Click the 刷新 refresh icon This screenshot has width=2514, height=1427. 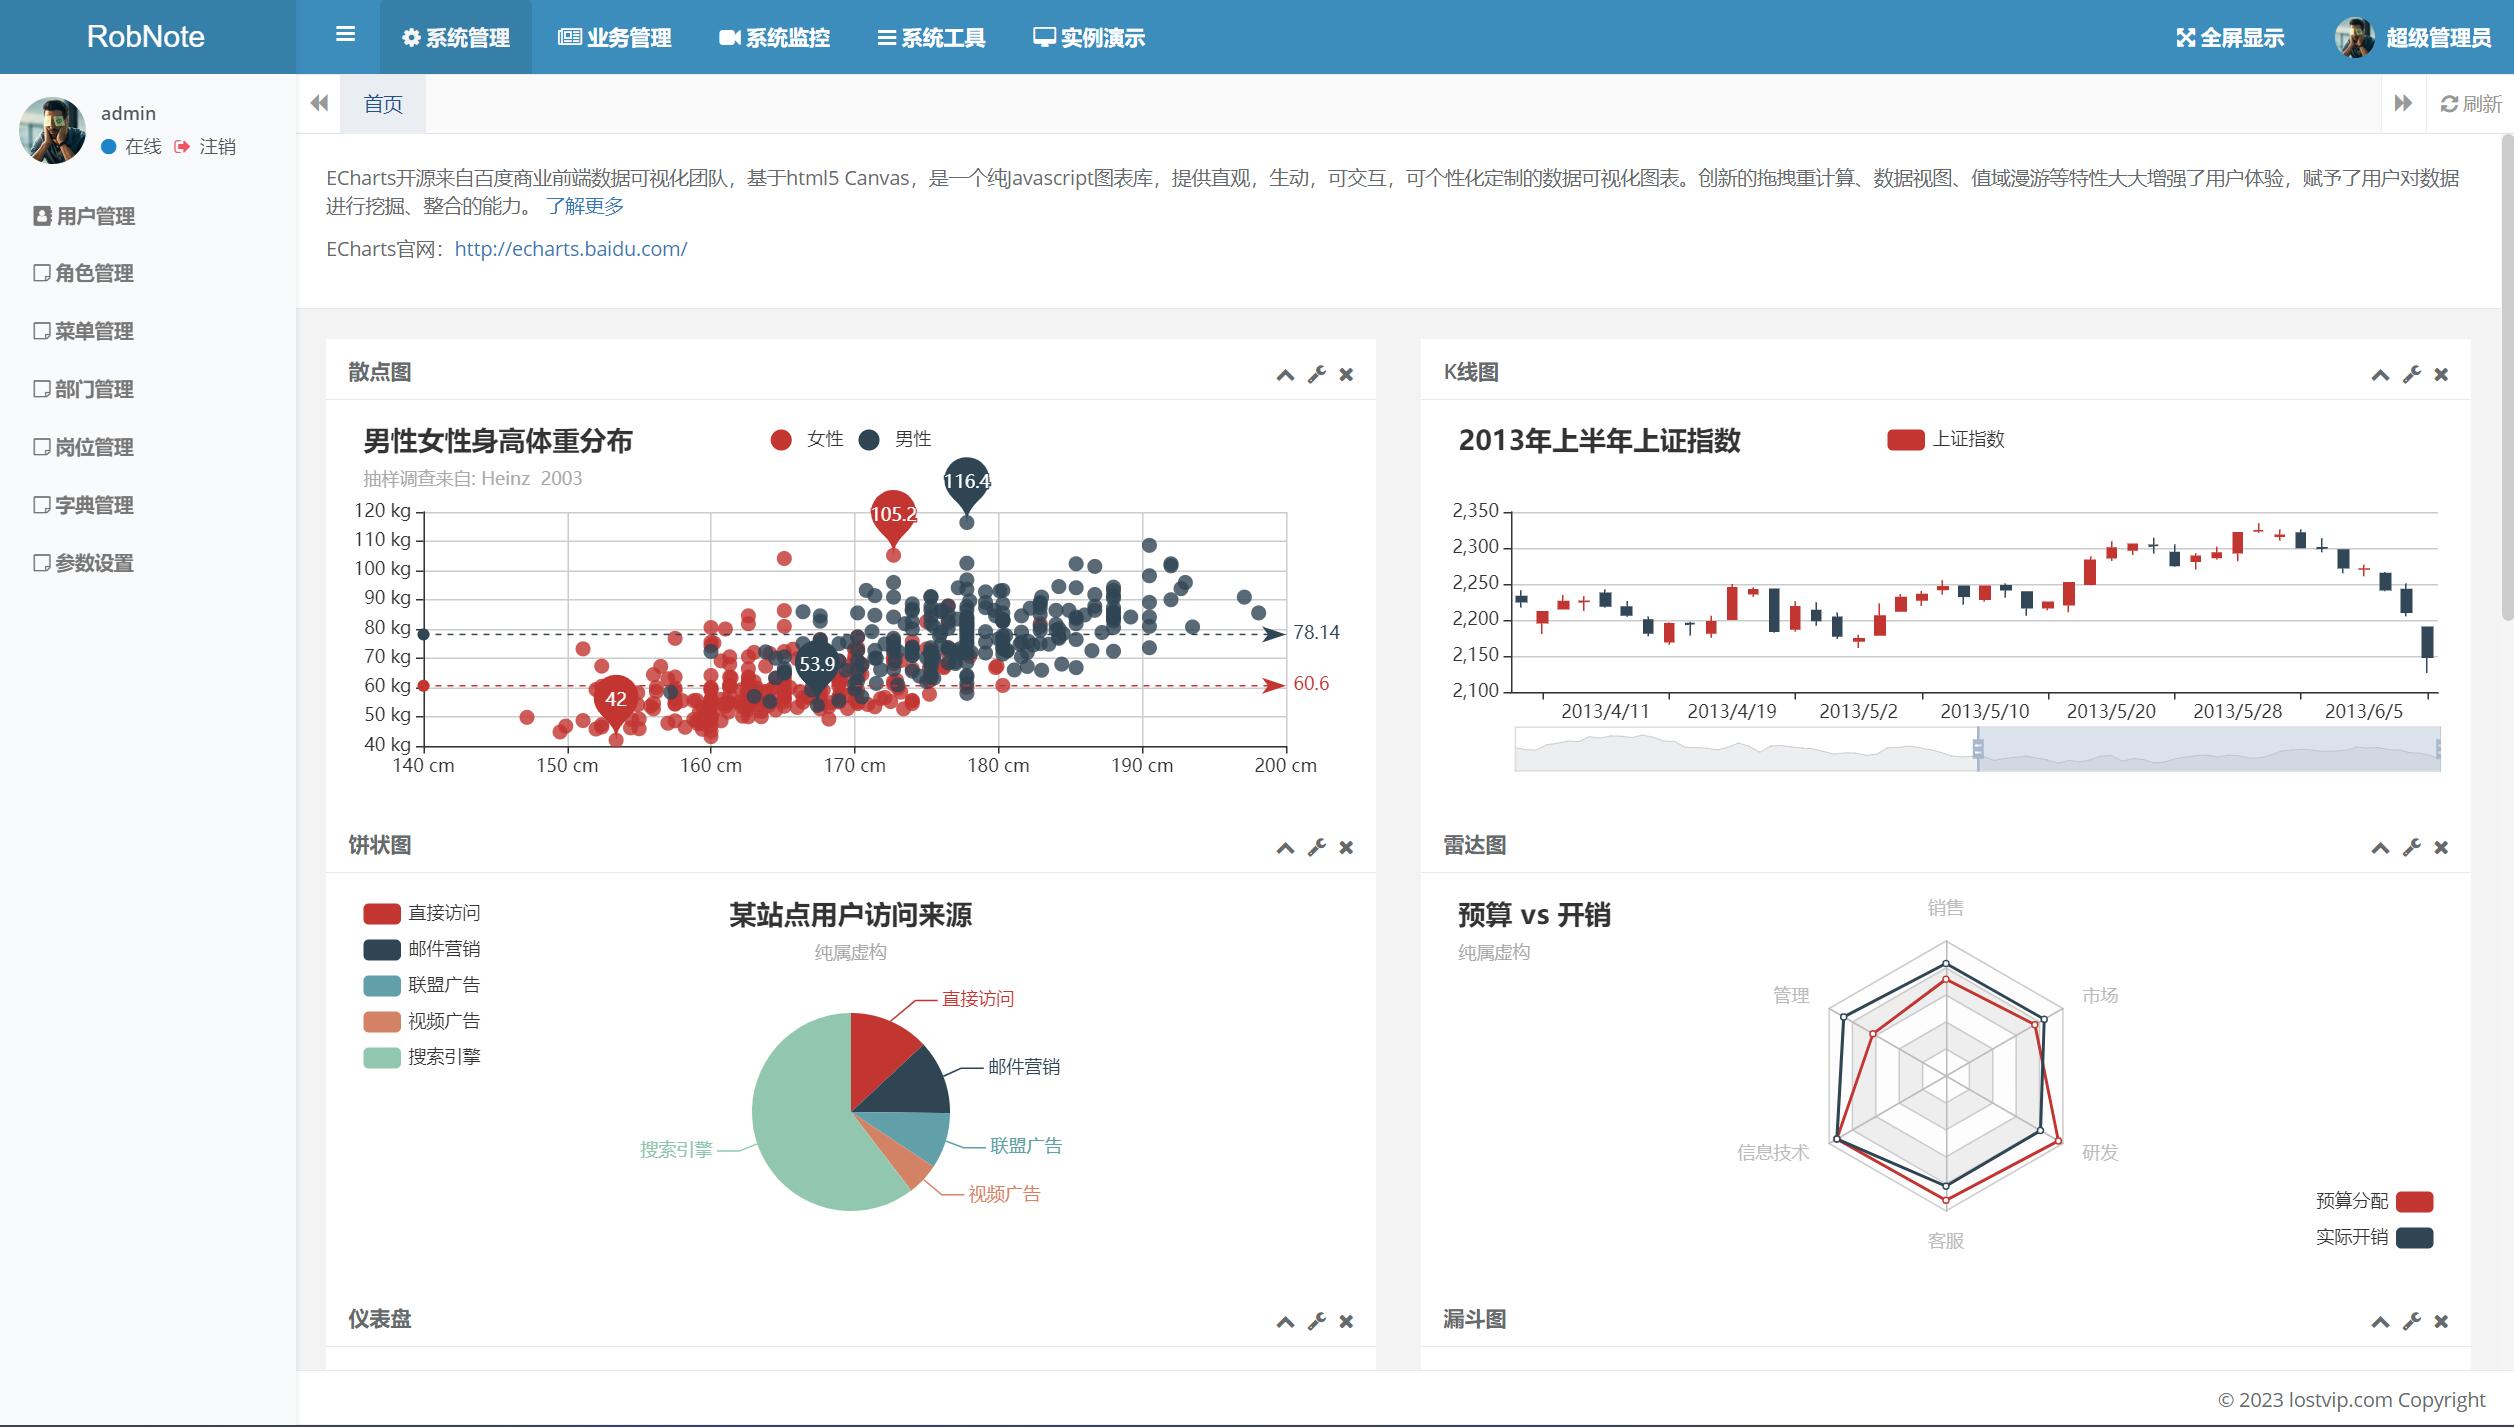[x=2449, y=104]
